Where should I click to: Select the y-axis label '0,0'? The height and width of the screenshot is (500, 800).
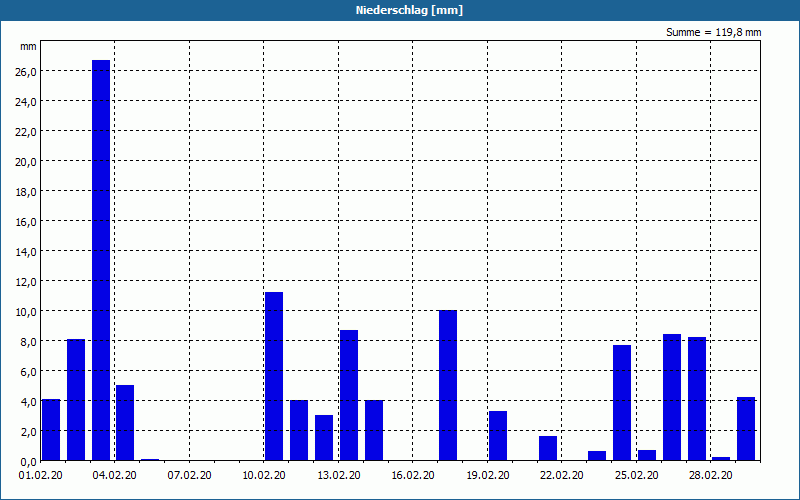(29, 462)
